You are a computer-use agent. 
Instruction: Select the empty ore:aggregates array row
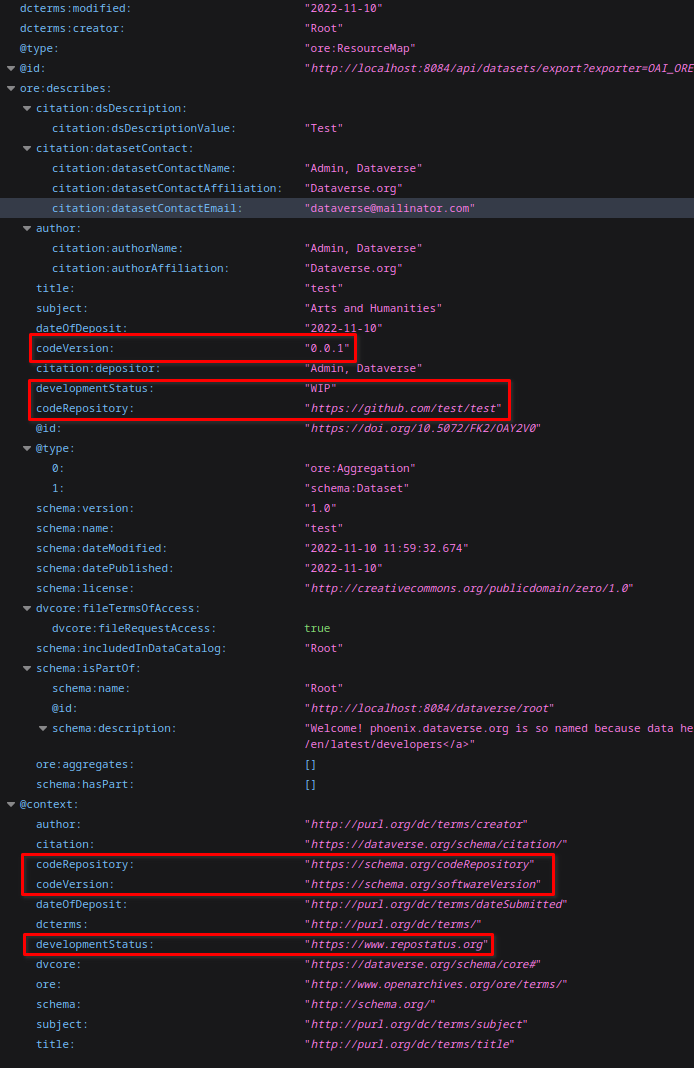coord(347,765)
